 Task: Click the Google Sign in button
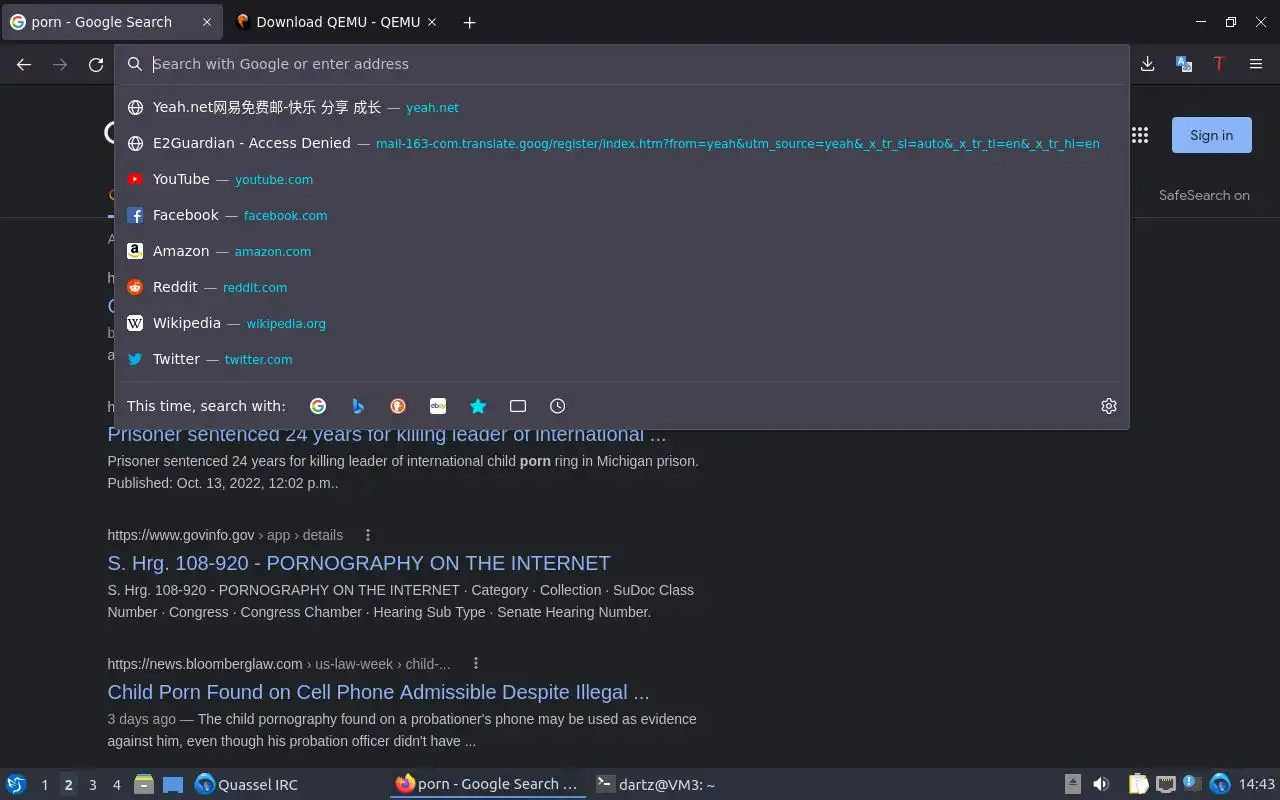pyautogui.click(x=1211, y=135)
